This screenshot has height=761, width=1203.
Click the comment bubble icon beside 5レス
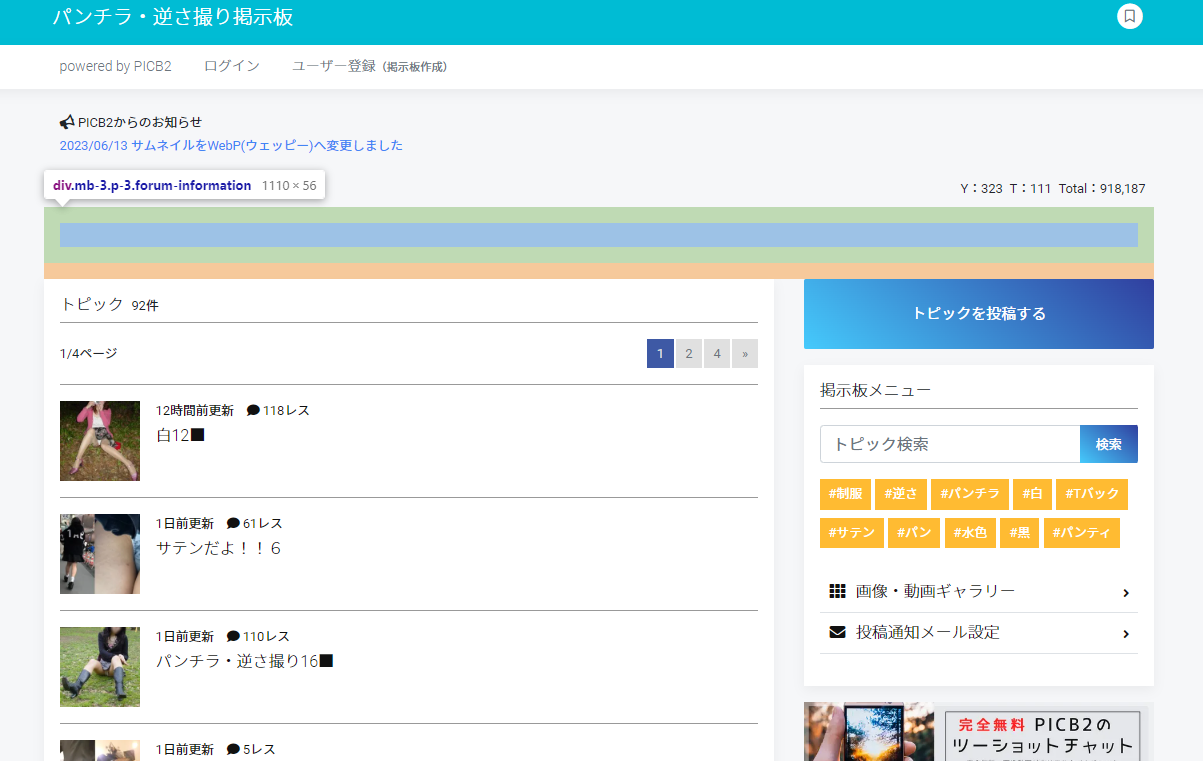(x=234, y=748)
